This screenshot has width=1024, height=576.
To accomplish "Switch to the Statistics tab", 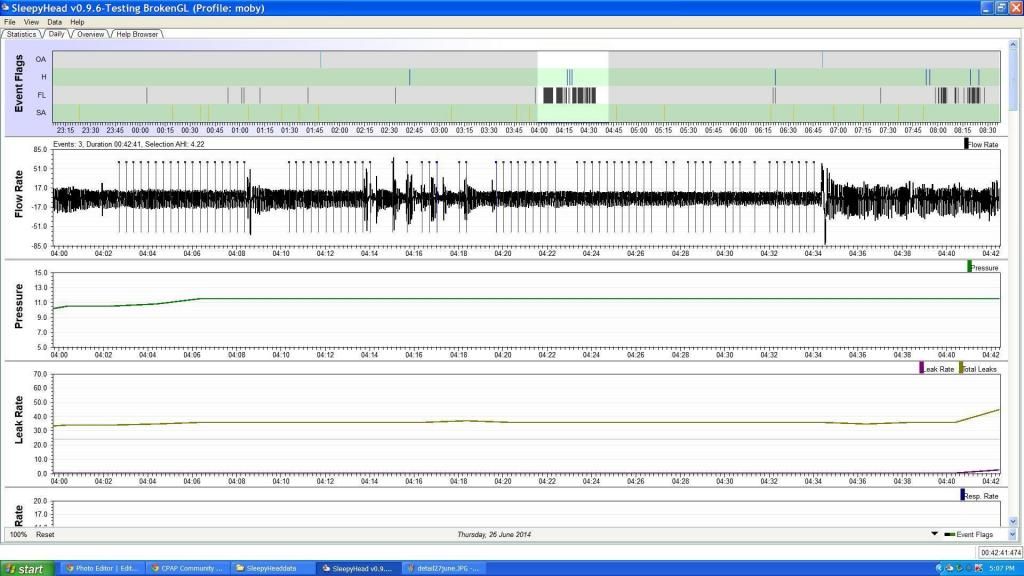I will [22, 34].
